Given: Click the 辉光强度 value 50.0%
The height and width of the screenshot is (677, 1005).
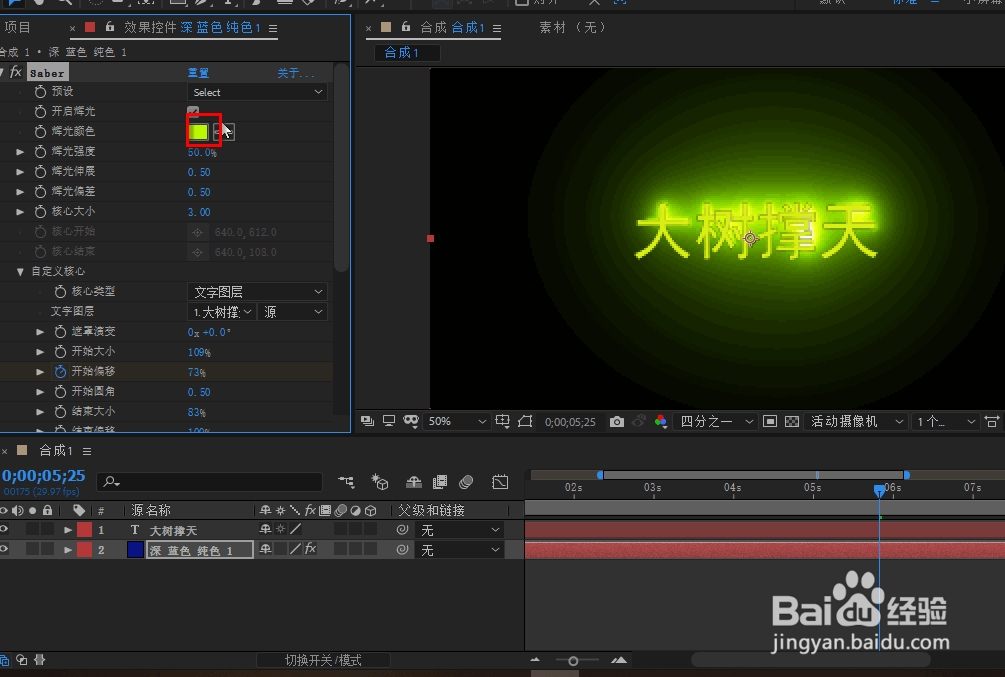Looking at the screenshot, I should tap(203, 153).
